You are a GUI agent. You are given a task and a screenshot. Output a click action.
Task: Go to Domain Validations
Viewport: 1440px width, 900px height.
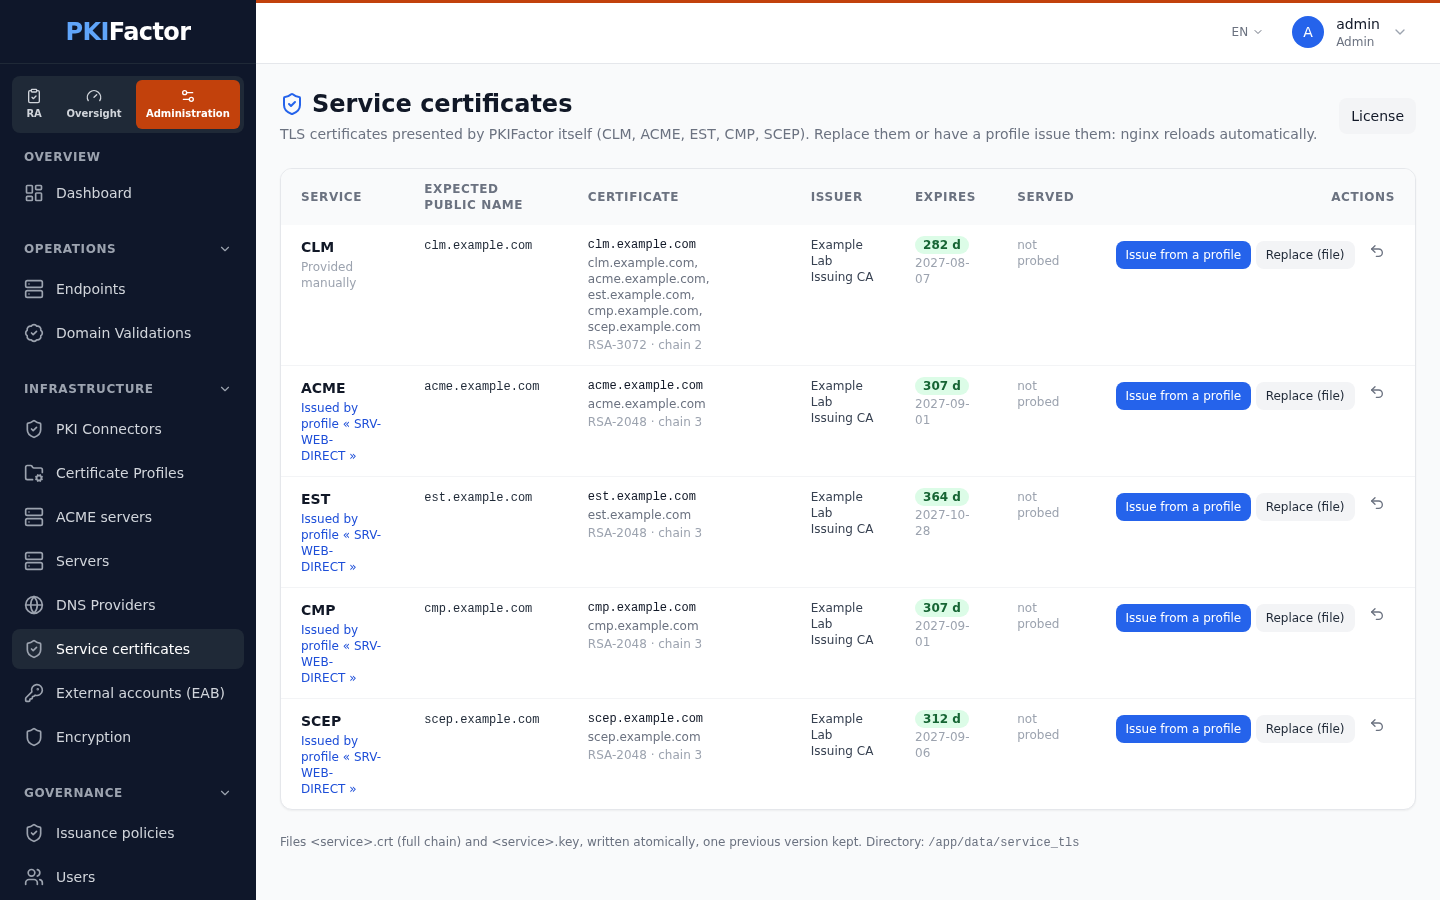point(128,333)
